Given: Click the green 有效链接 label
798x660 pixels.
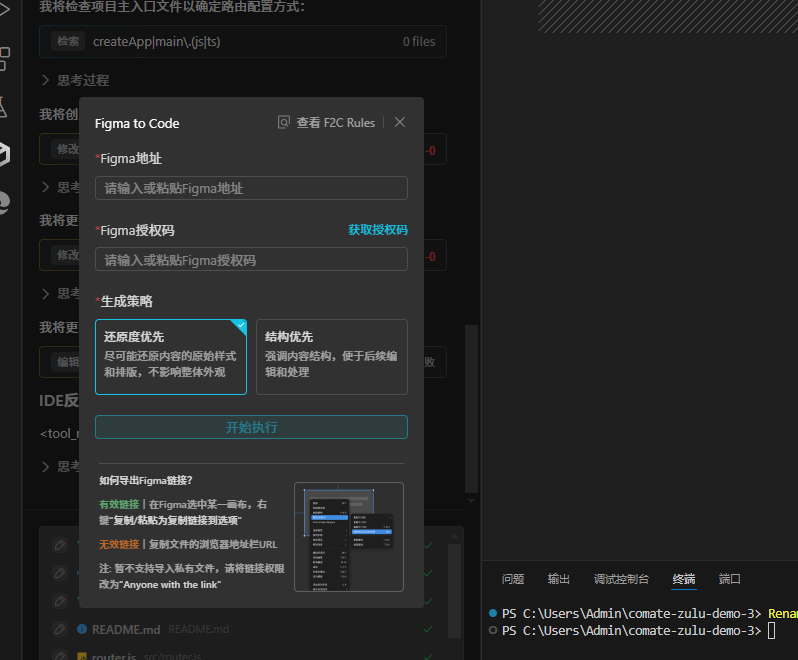Looking at the screenshot, I should 119,504.
